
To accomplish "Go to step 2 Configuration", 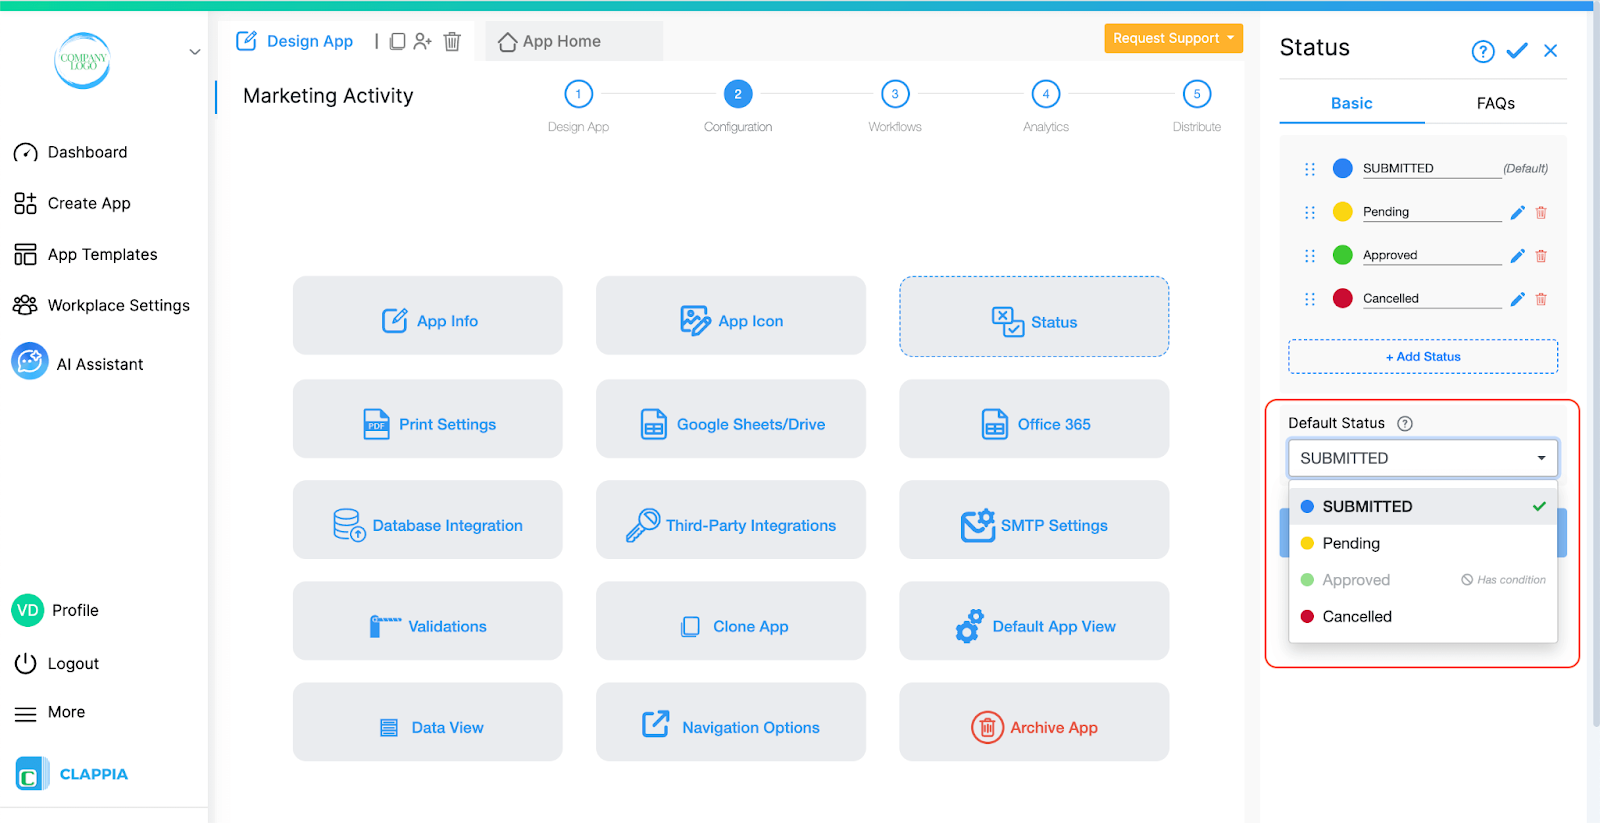I will pos(738,94).
